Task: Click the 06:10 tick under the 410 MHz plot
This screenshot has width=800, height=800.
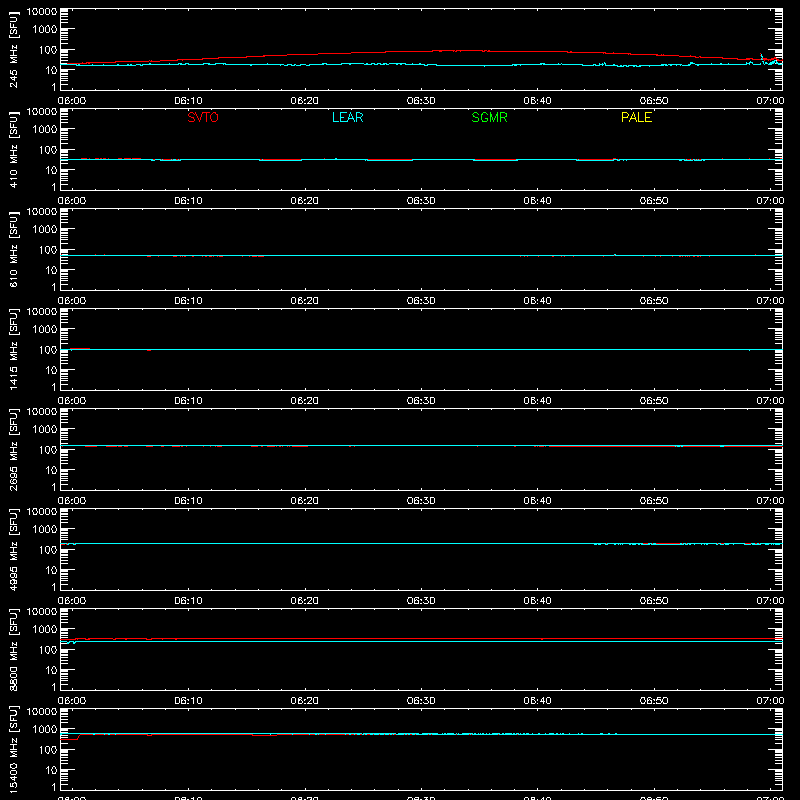Action: click(x=188, y=201)
